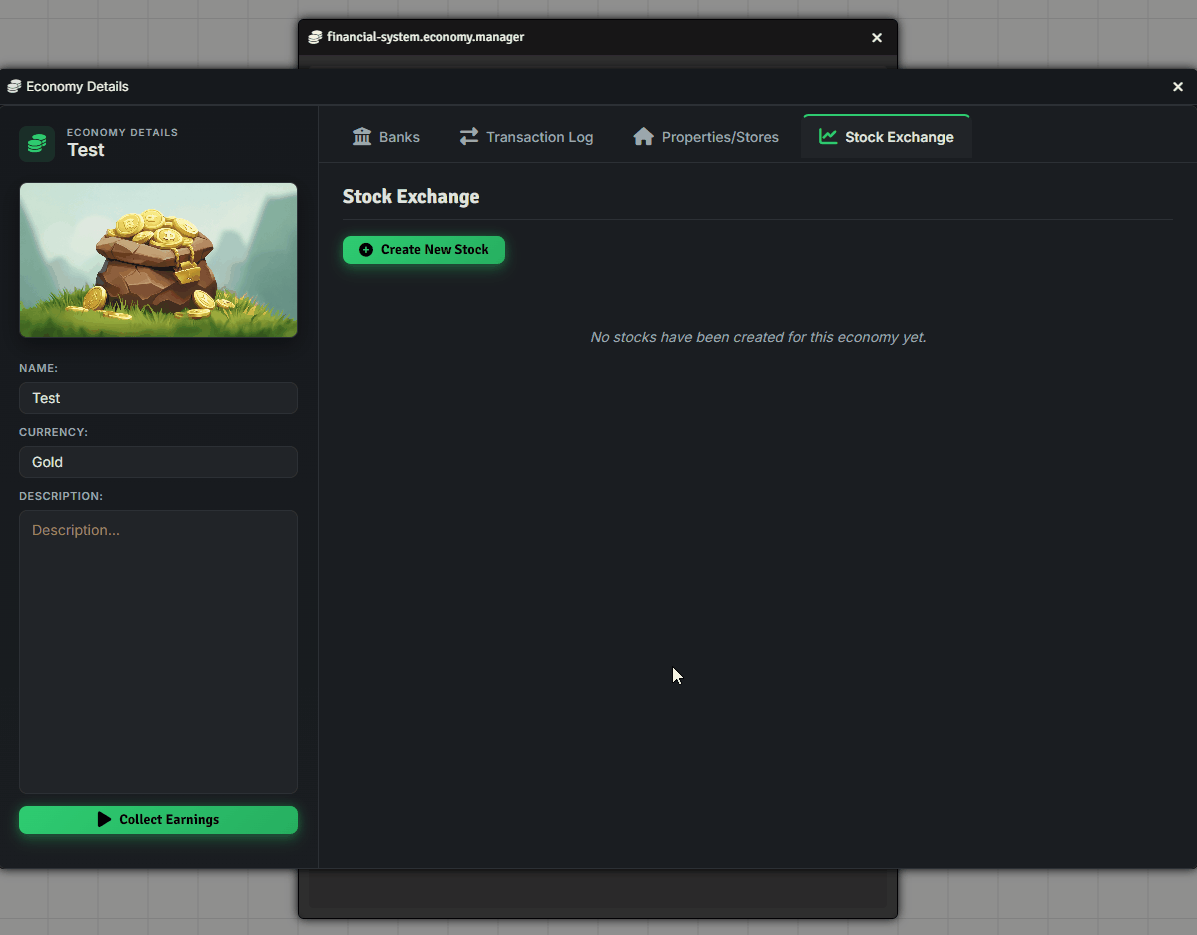The image size is (1197, 935).
Task: Click the chart line icon on Stock Exchange
Action: 828,137
